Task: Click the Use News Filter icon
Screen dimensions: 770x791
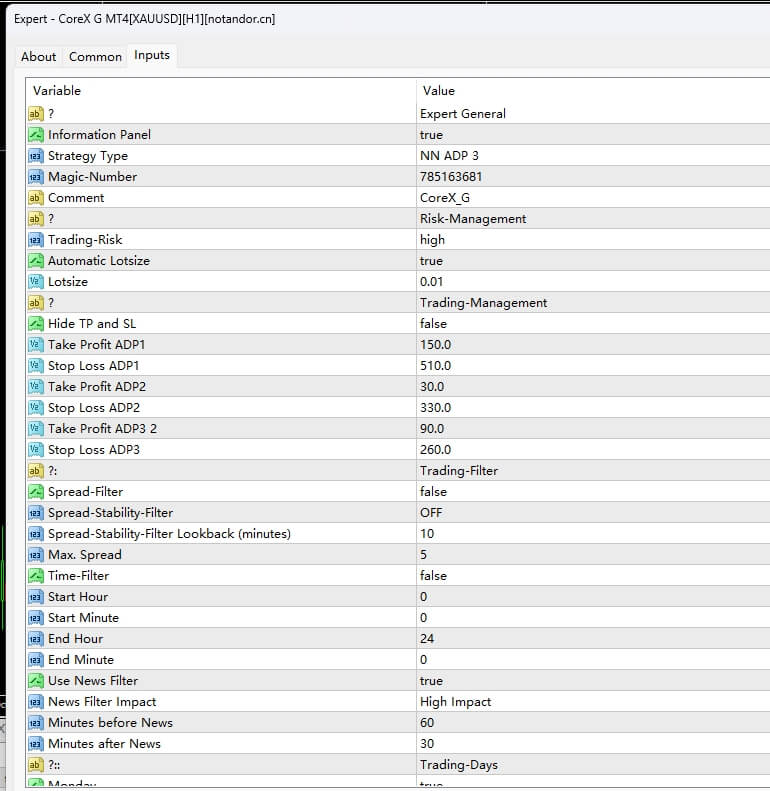Action: click(36, 681)
